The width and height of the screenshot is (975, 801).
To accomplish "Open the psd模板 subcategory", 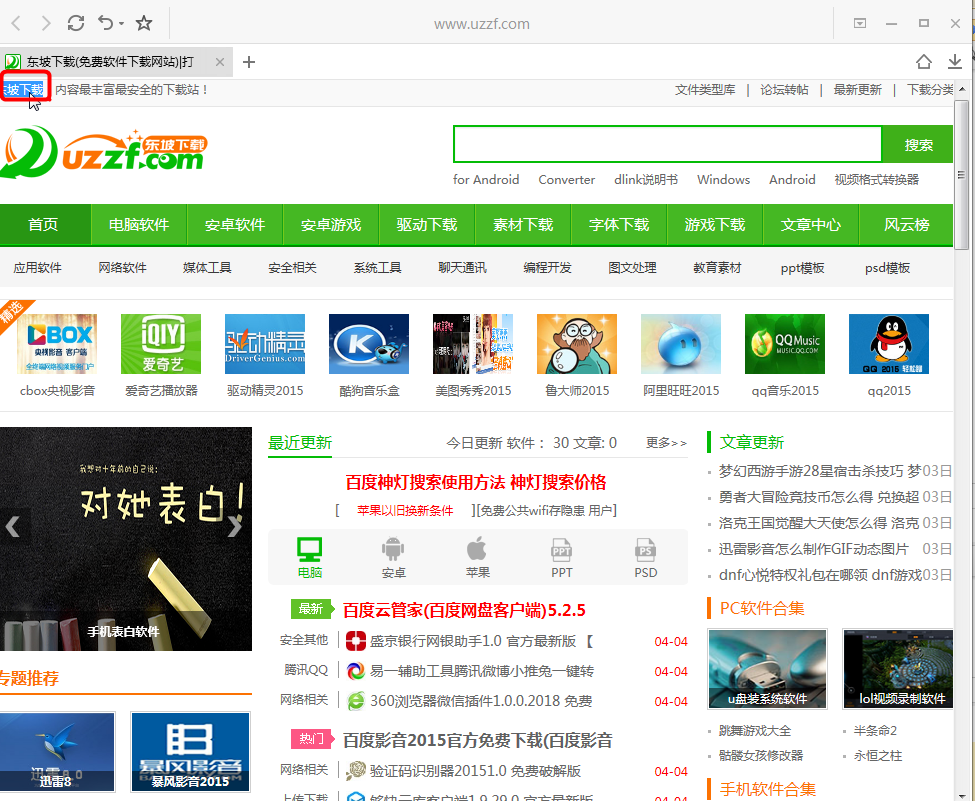I will click(x=887, y=268).
